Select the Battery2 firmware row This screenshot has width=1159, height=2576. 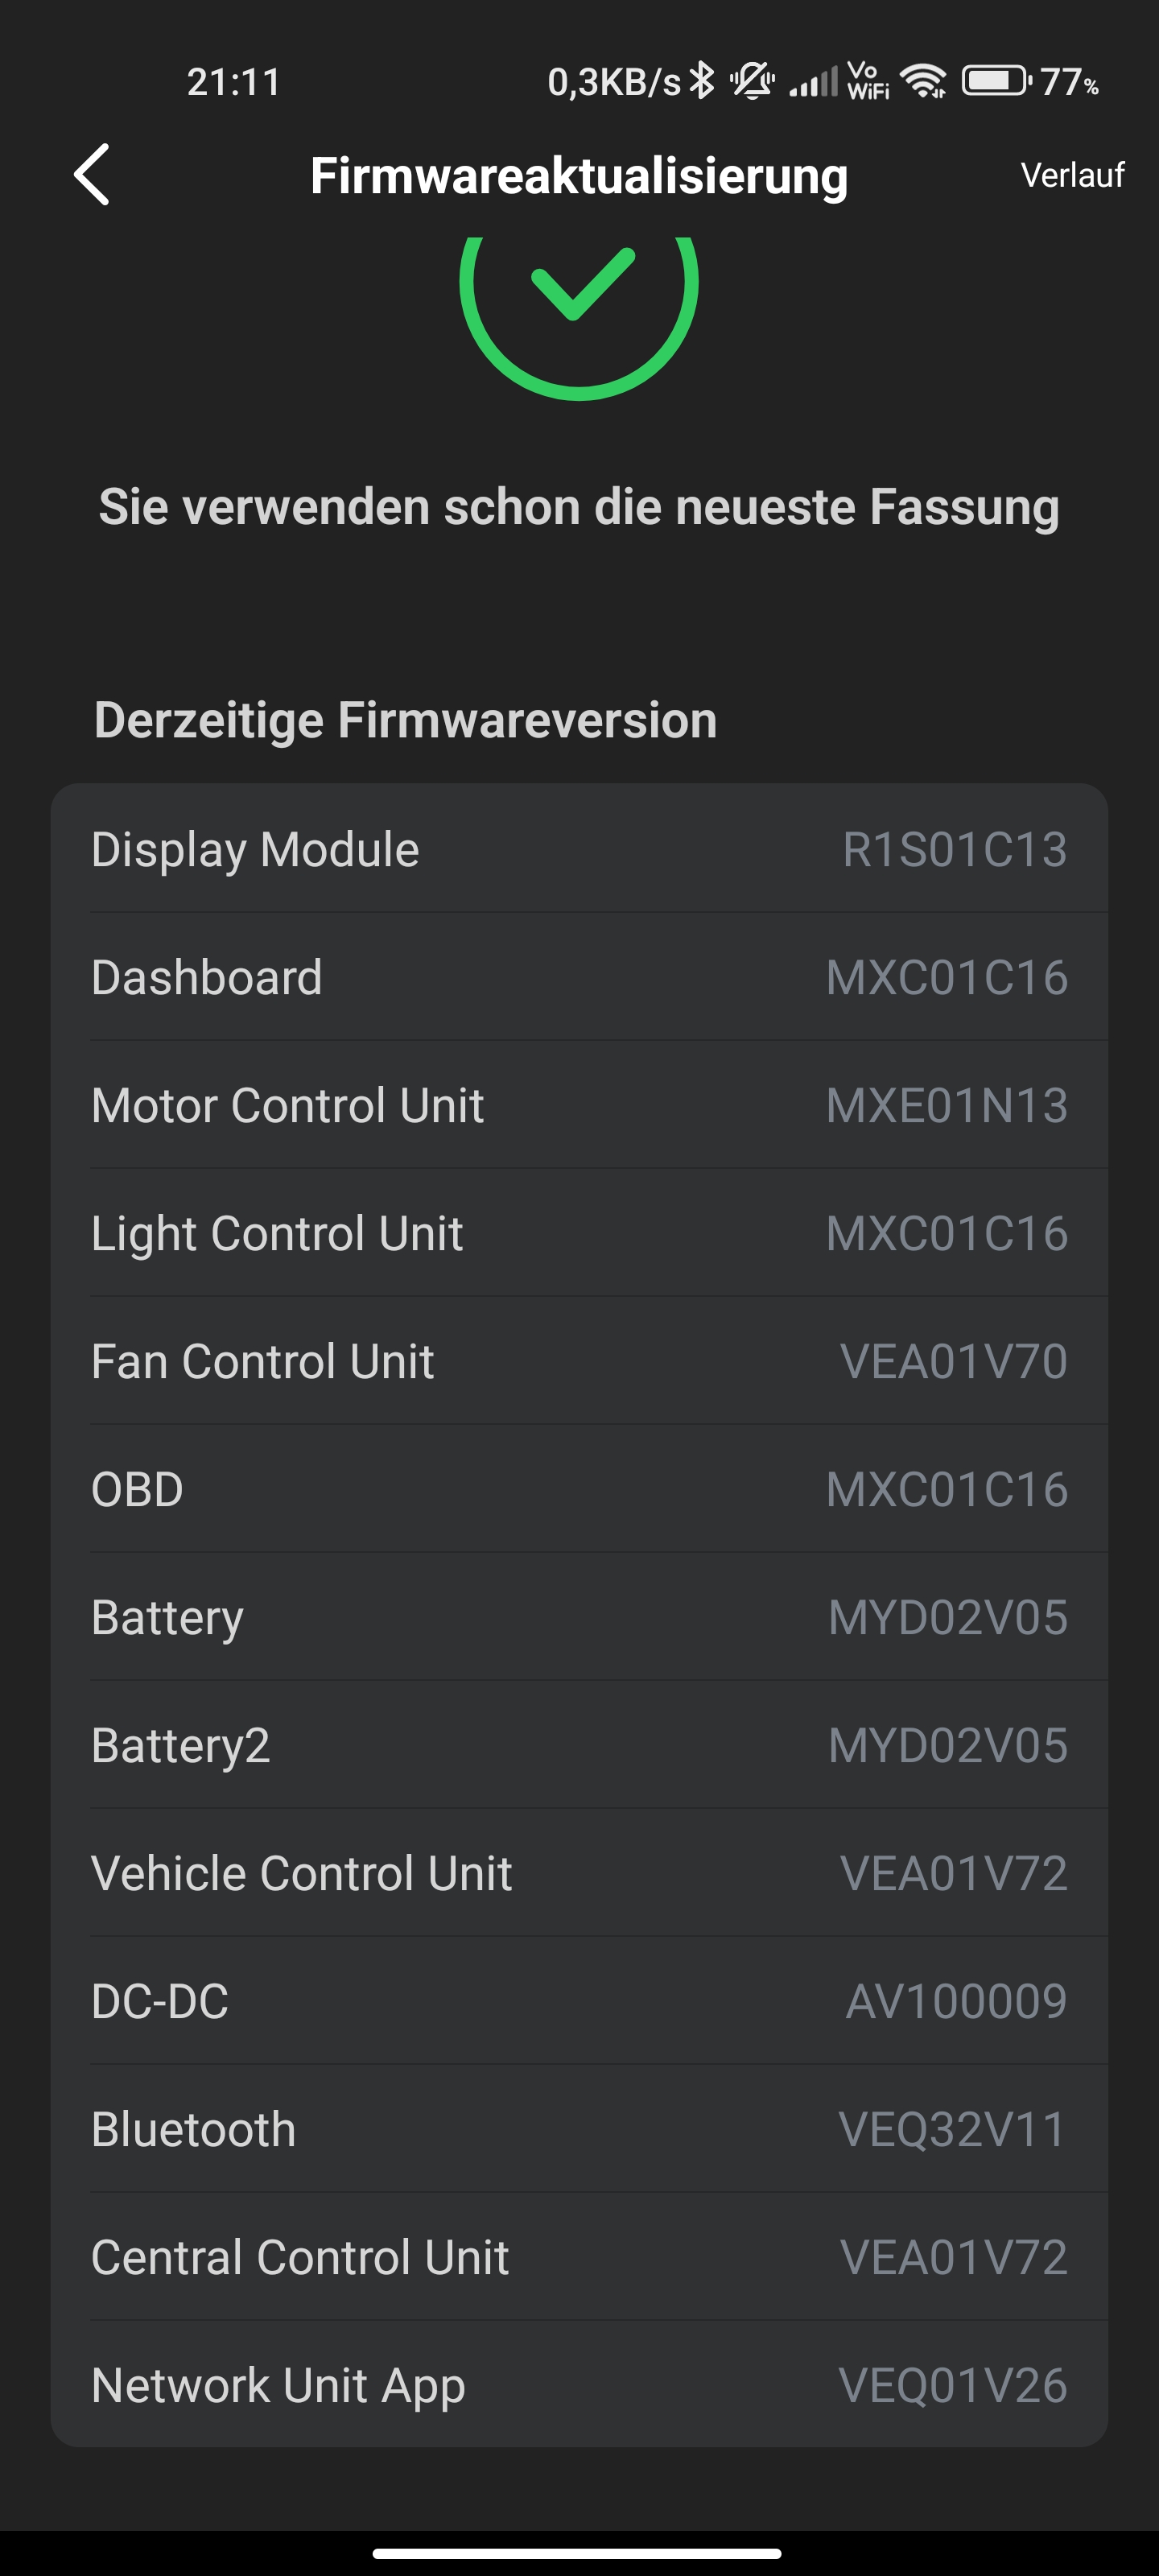tap(579, 1745)
